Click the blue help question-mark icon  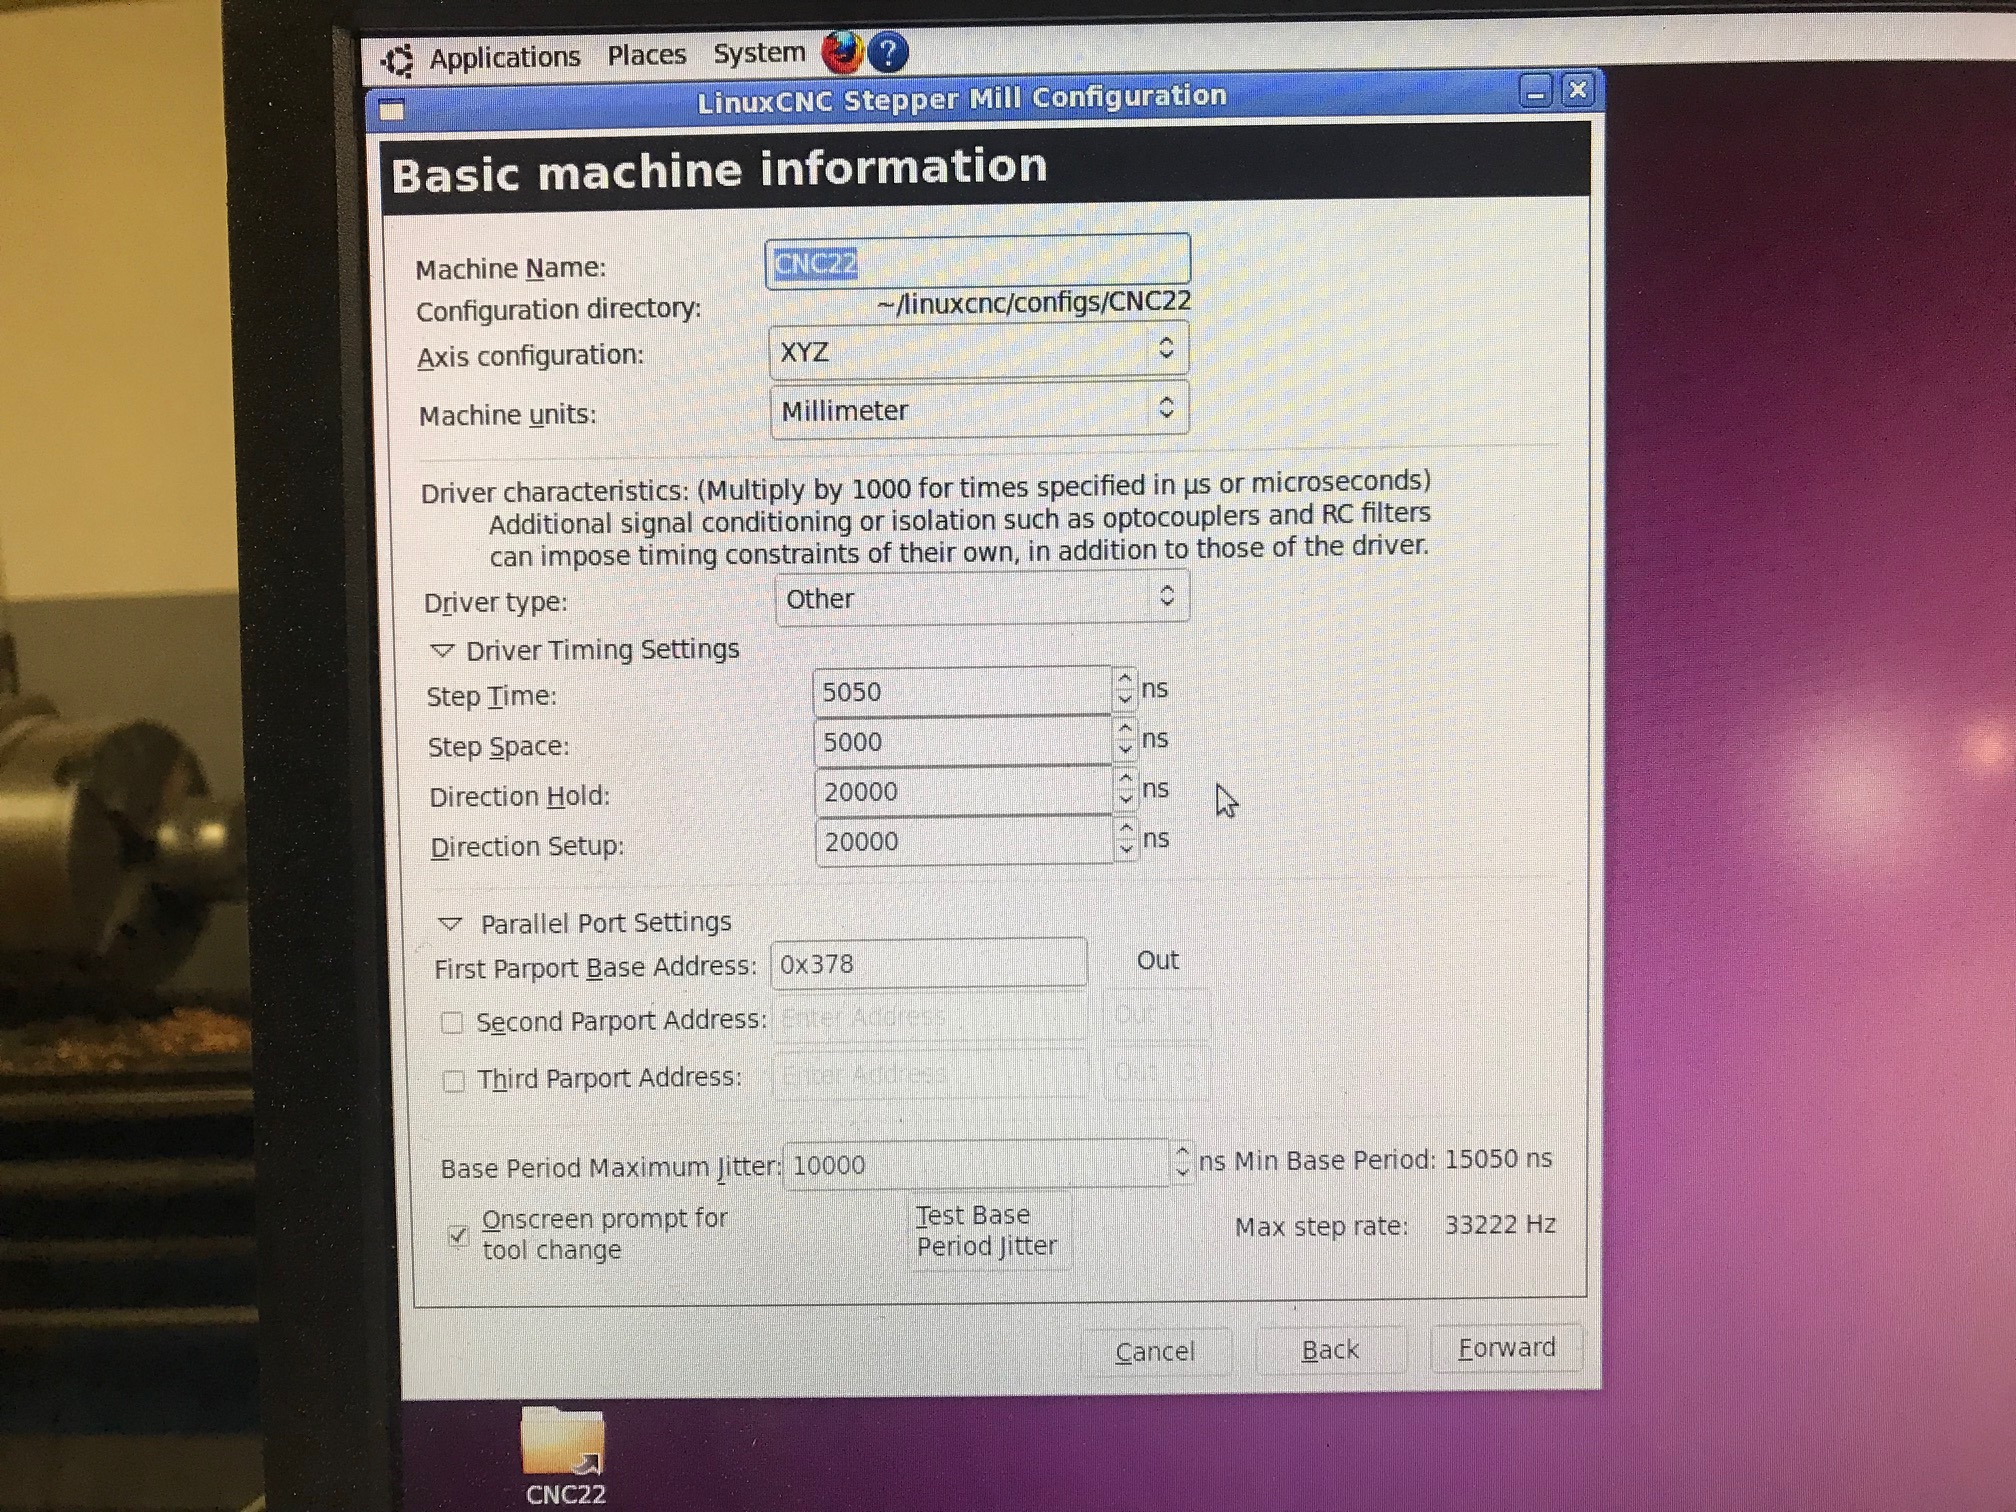coord(888,52)
